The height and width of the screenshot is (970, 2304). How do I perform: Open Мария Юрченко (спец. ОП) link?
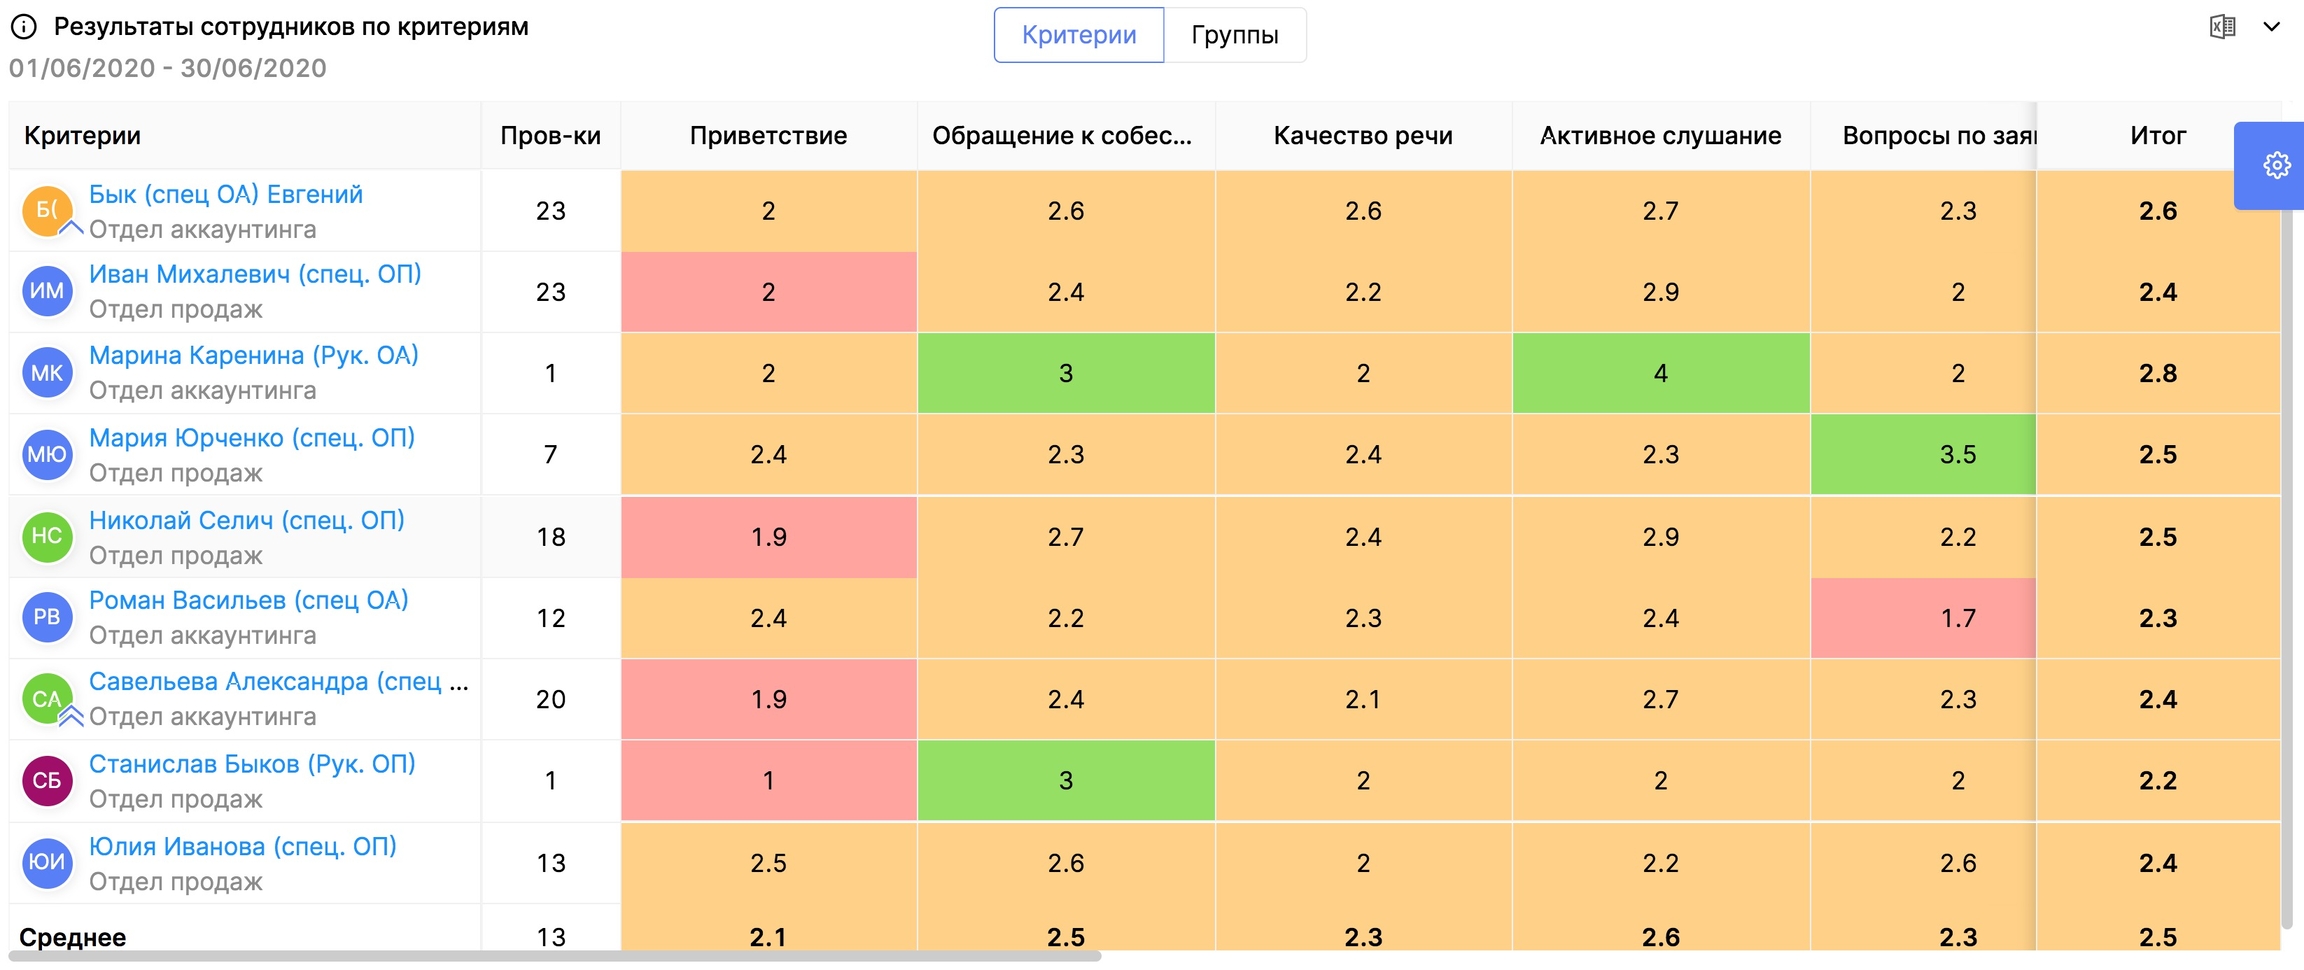tap(251, 438)
